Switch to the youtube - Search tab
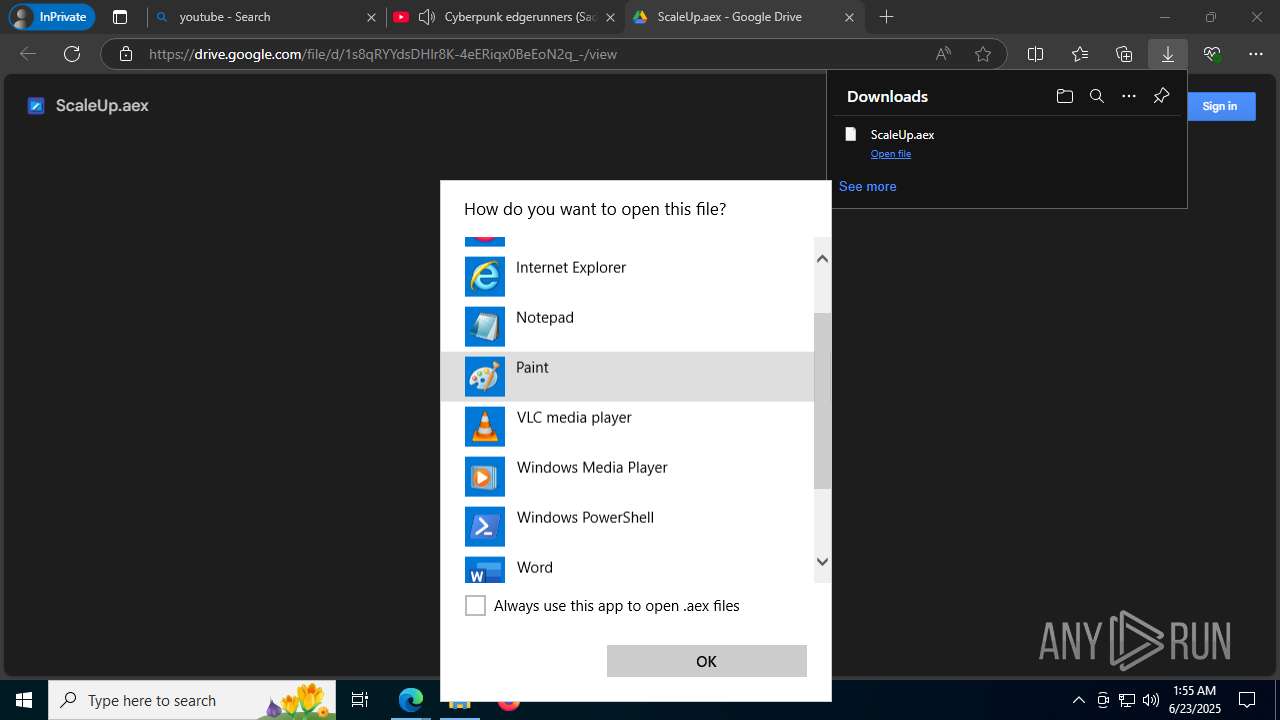Viewport: 1280px width, 720px height. pyautogui.click(x=266, y=17)
